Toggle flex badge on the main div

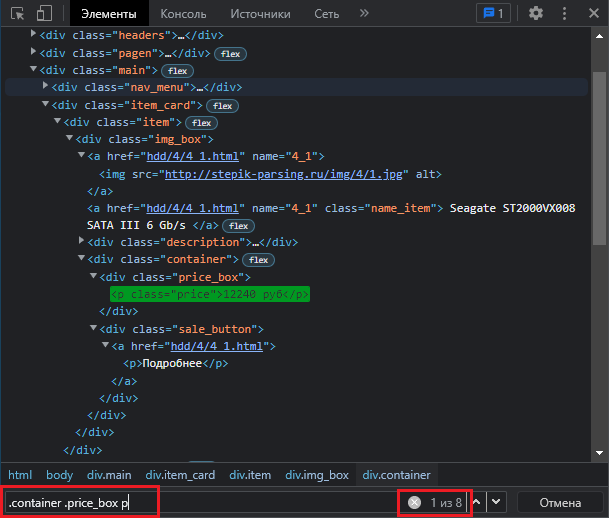(178, 71)
